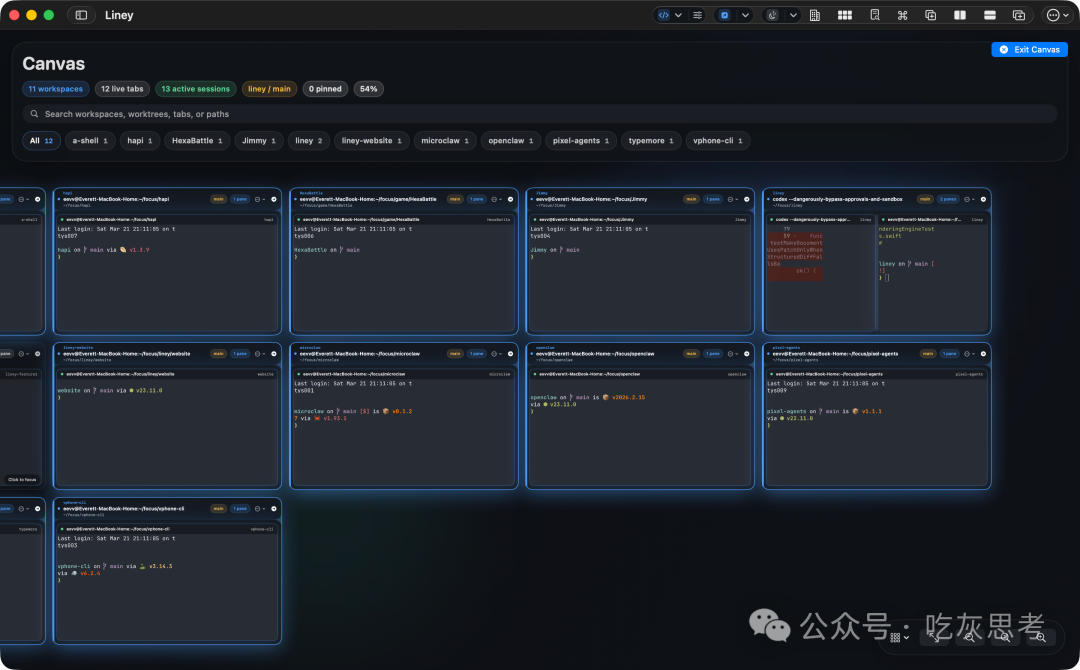
Task: Click the zoom in magnifier on canvas
Action: point(1042,637)
